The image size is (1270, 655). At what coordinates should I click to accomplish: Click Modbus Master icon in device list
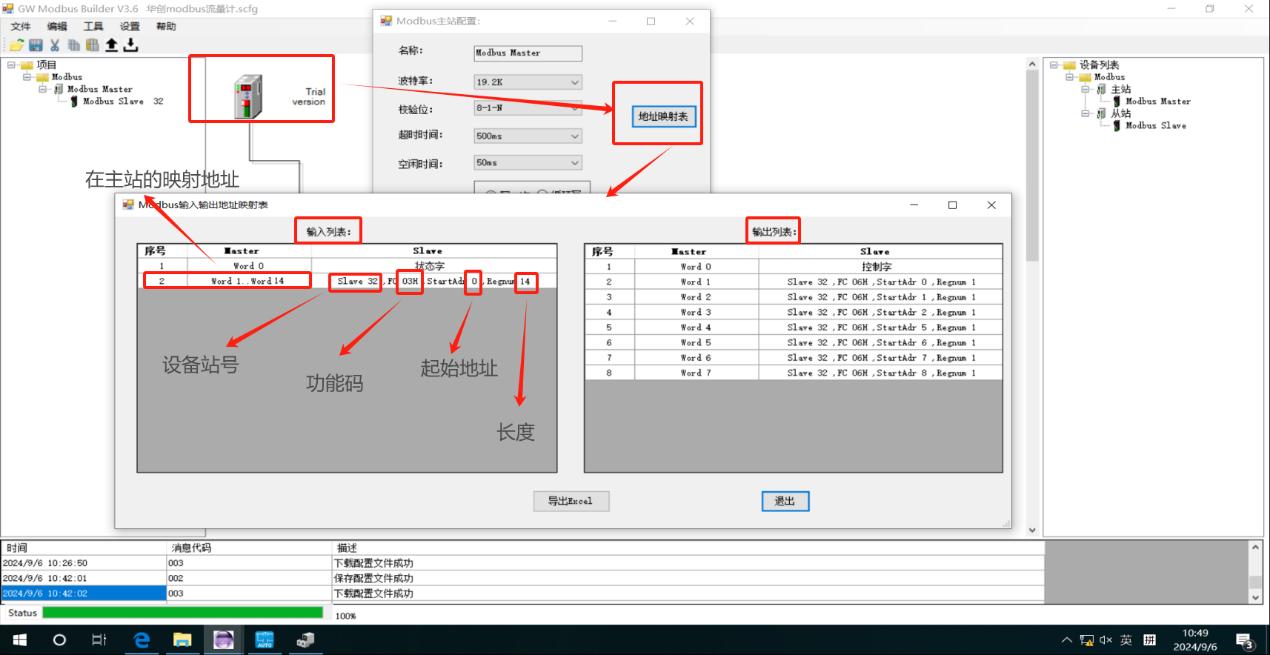(1117, 101)
